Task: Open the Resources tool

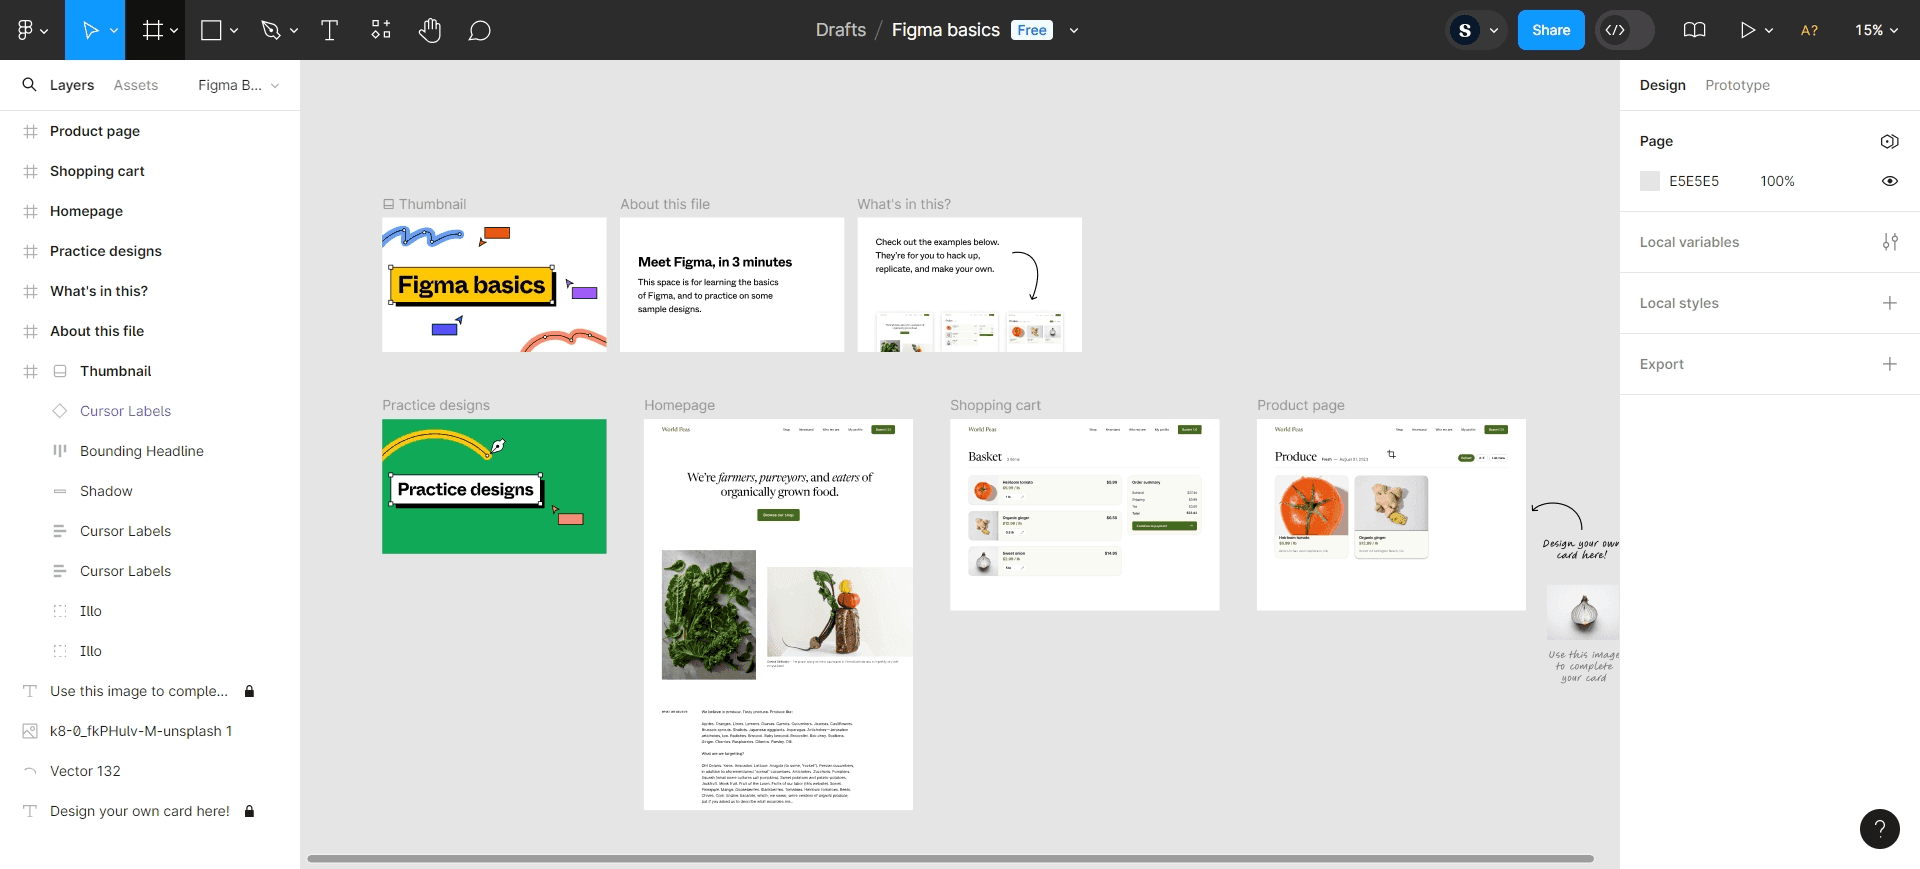Action: 381,30
